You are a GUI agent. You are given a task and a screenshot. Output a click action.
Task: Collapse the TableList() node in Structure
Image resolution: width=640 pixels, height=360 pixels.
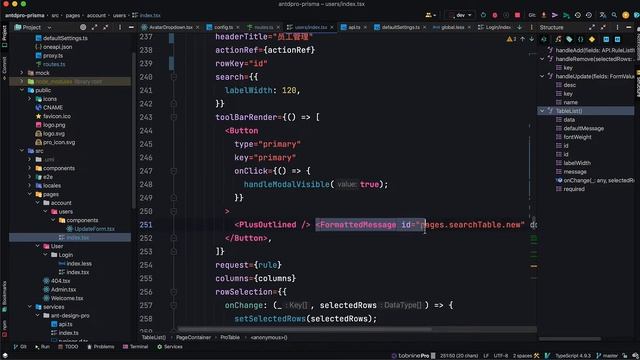click(542, 111)
